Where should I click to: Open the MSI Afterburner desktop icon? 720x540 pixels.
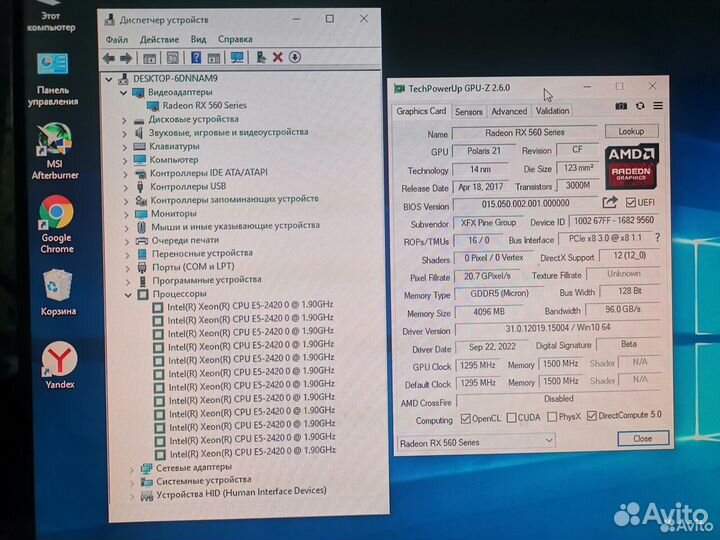pyautogui.click(x=55, y=152)
